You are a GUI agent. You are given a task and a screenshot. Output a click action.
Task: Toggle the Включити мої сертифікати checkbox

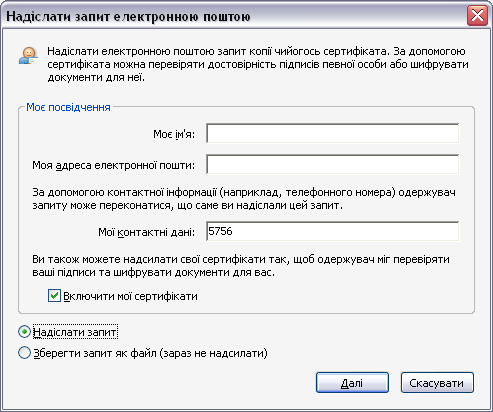point(54,296)
